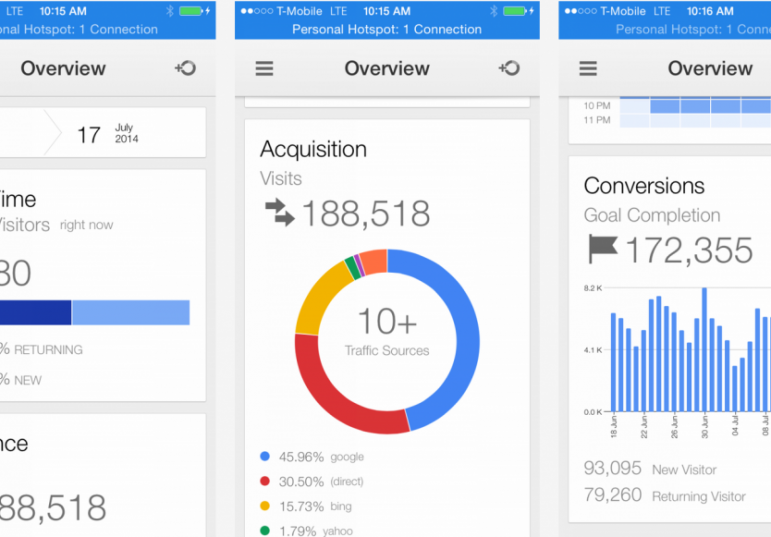Click the arrows icon beside 188,518 visits
Screen dimensions: 771x537
point(279,213)
